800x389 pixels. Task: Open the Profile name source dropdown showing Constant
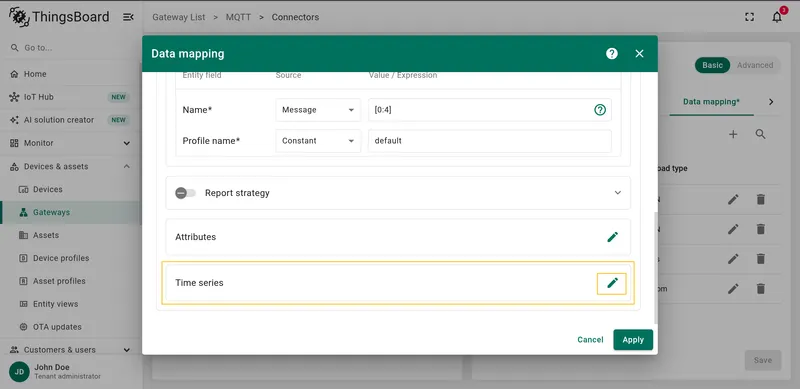[318, 141]
